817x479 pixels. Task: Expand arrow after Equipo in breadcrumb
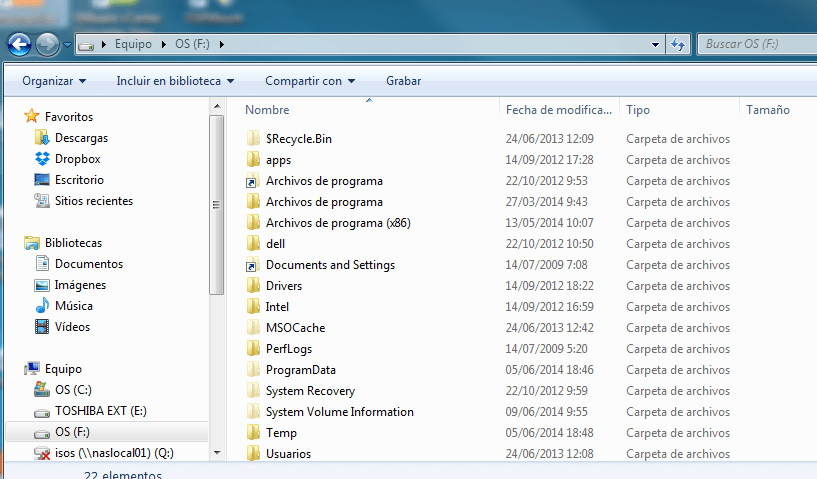point(164,45)
